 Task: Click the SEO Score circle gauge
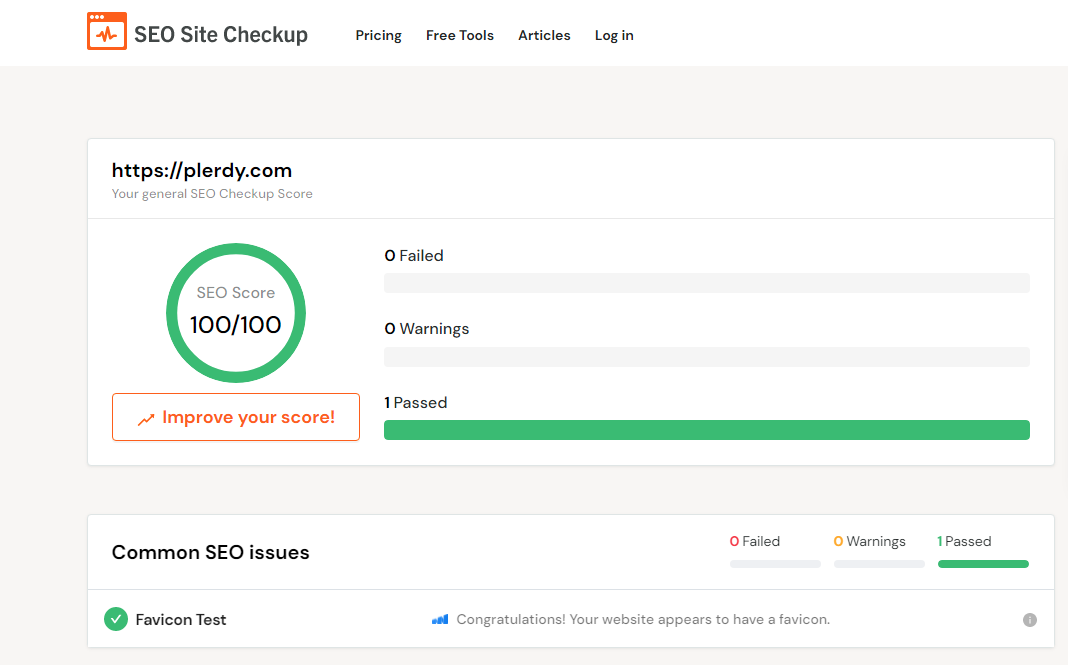236,313
